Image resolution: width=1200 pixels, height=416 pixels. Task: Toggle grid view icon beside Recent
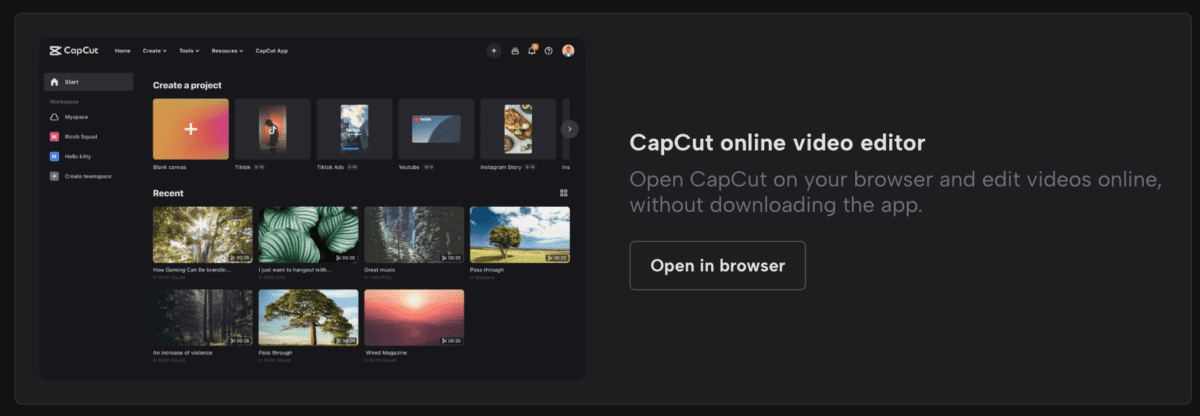564,193
